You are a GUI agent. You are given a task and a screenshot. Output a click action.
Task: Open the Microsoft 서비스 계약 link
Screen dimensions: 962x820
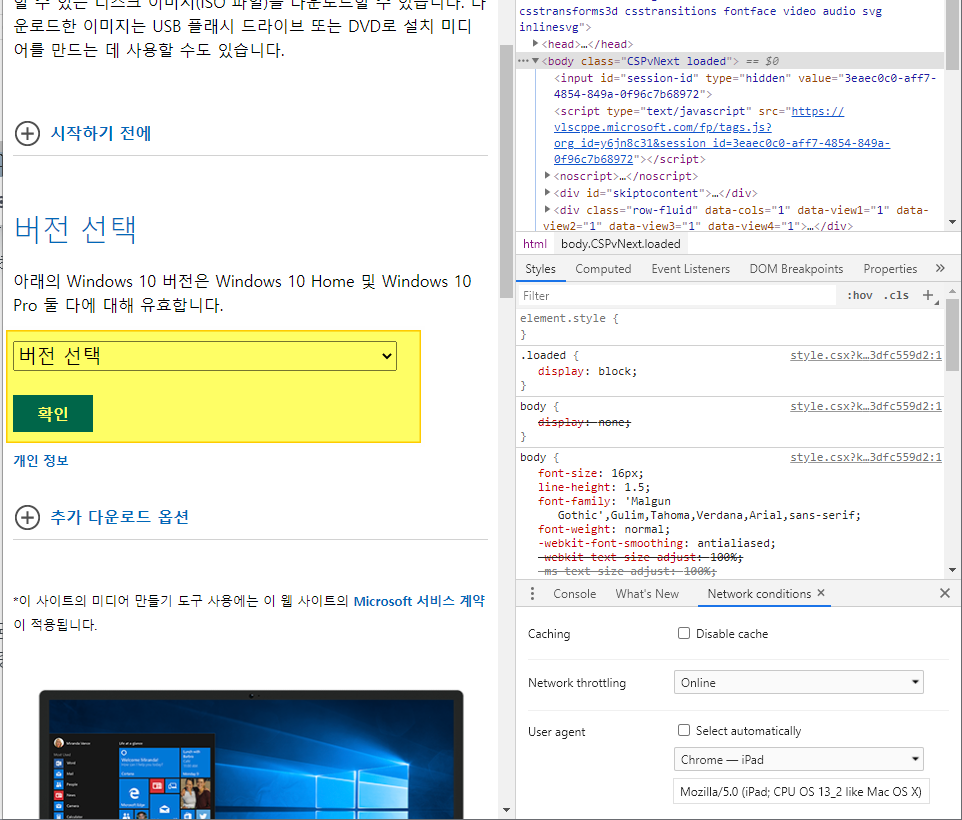[x=419, y=601]
